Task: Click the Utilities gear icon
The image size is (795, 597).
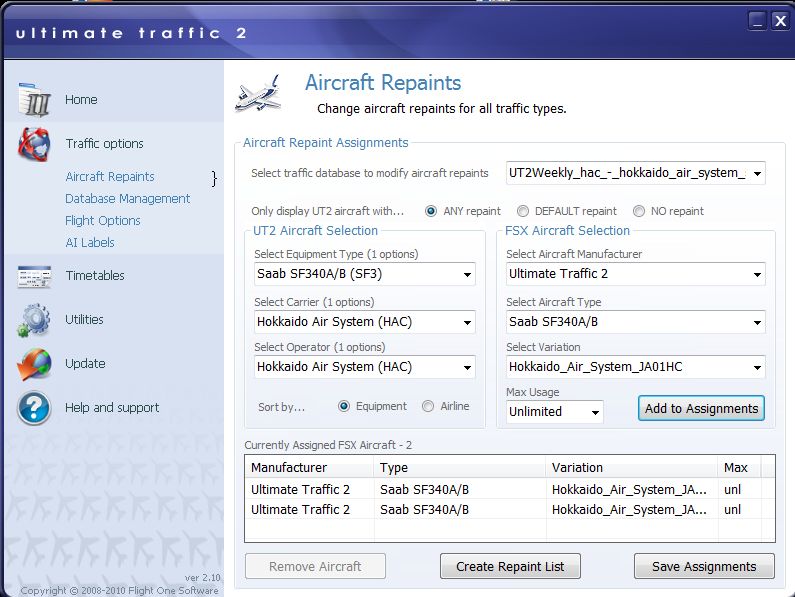Action: point(34,320)
